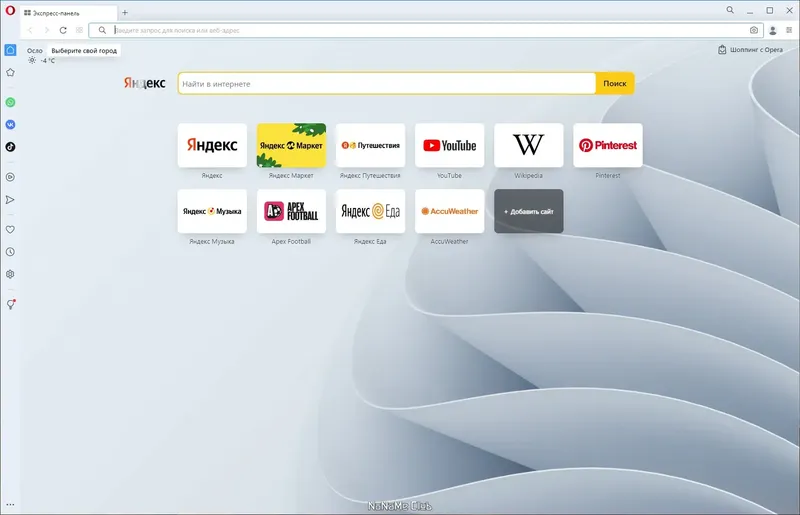Go forward to next page
The image size is (800, 515).
[46, 30]
